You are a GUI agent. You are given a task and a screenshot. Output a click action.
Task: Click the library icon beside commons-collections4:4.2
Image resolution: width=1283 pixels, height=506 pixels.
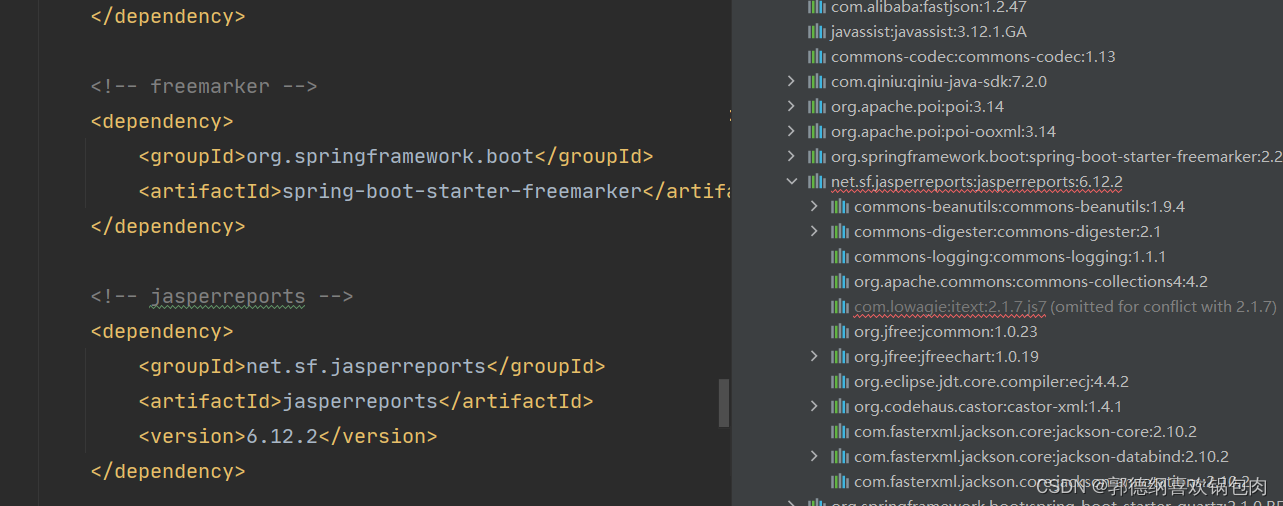pyautogui.click(x=840, y=281)
